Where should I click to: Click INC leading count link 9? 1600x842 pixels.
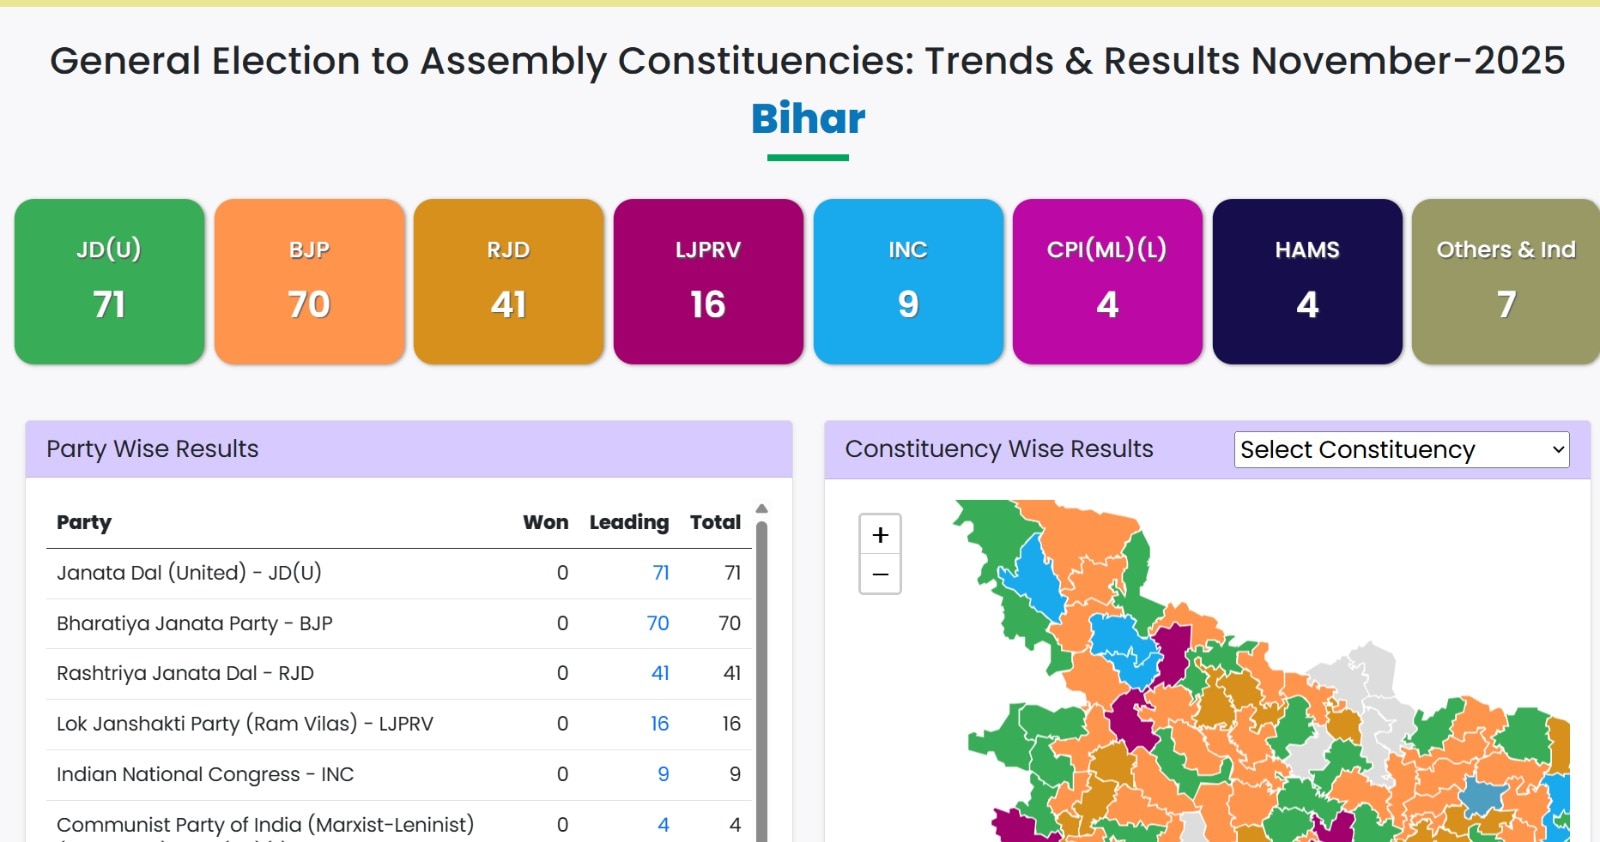pos(663,774)
